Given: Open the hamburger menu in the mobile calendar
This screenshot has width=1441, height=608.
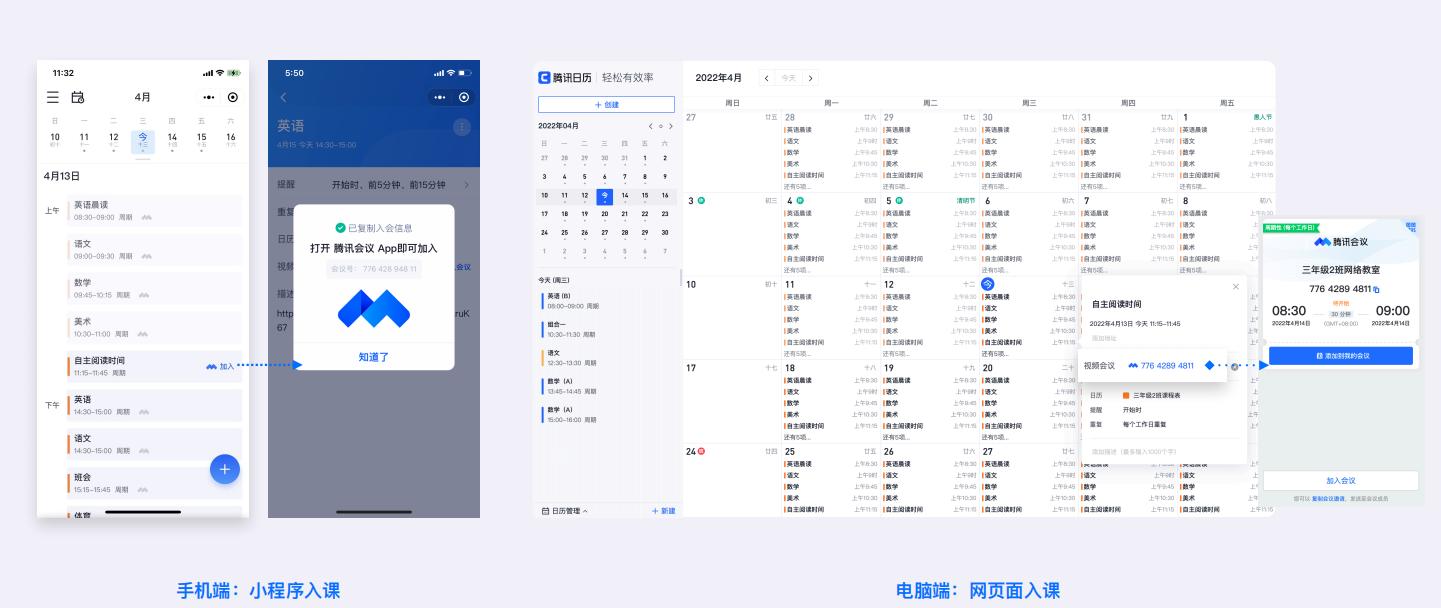Looking at the screenshot, I should click(x=52, y=97).
